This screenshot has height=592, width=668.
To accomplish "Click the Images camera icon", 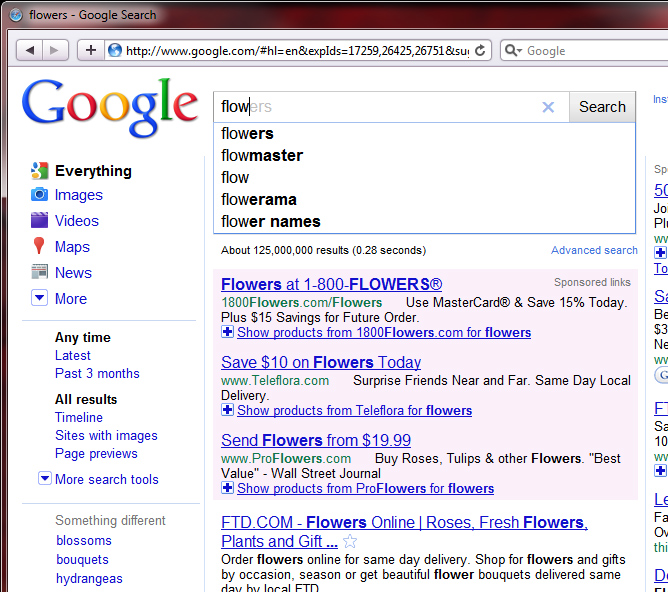I will tap(39, 195).
